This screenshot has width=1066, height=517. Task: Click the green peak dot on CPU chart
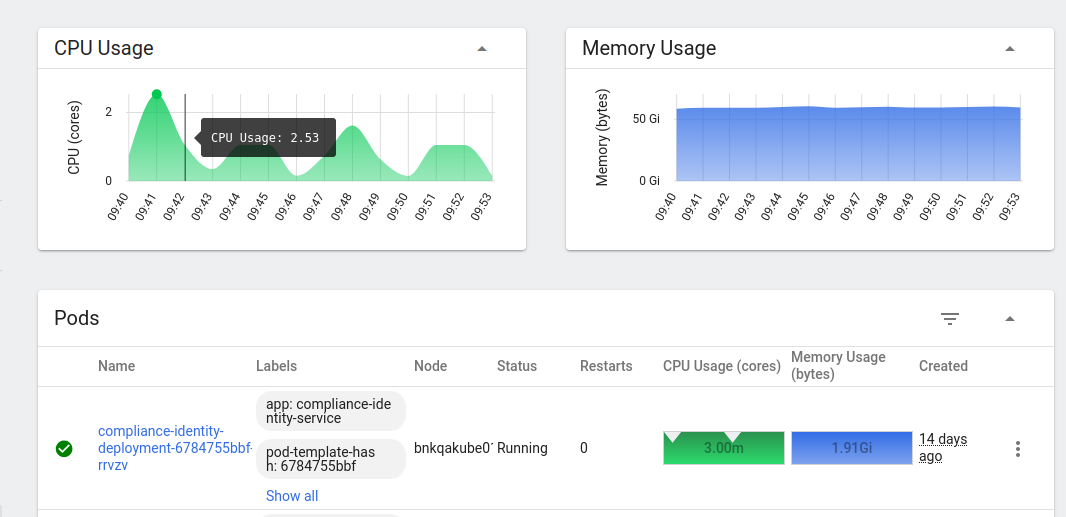coord(156,94)
